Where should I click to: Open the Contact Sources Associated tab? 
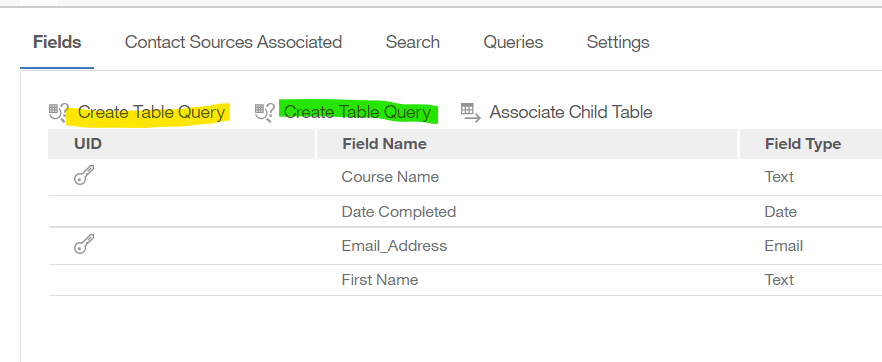click(233, 42)
